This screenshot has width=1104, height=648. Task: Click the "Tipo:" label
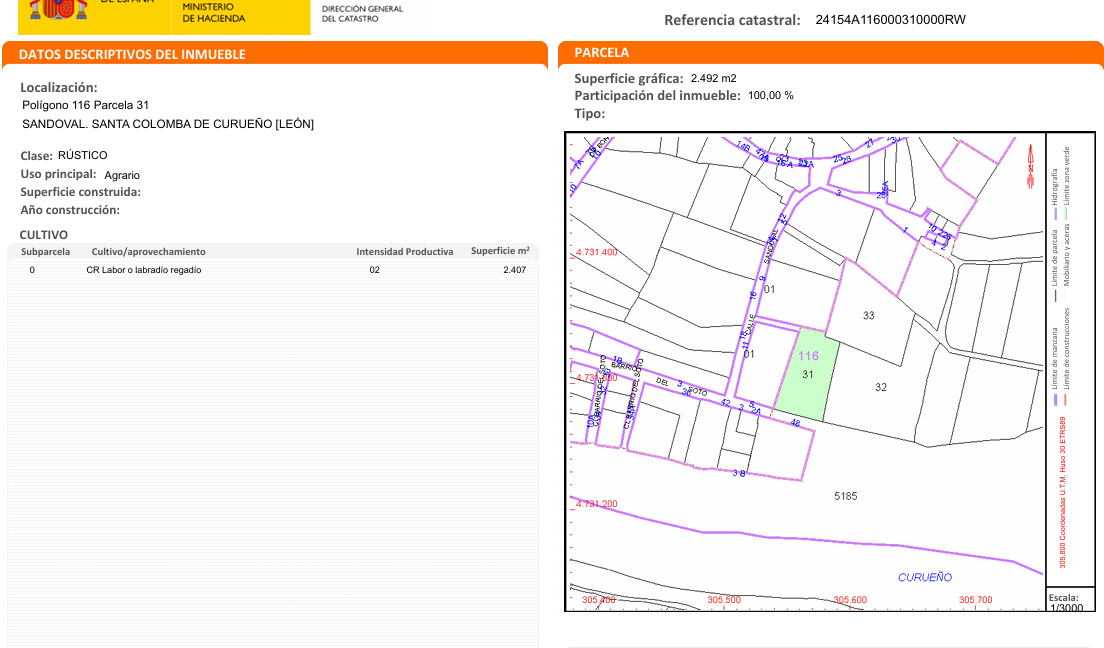click(590, 113)
